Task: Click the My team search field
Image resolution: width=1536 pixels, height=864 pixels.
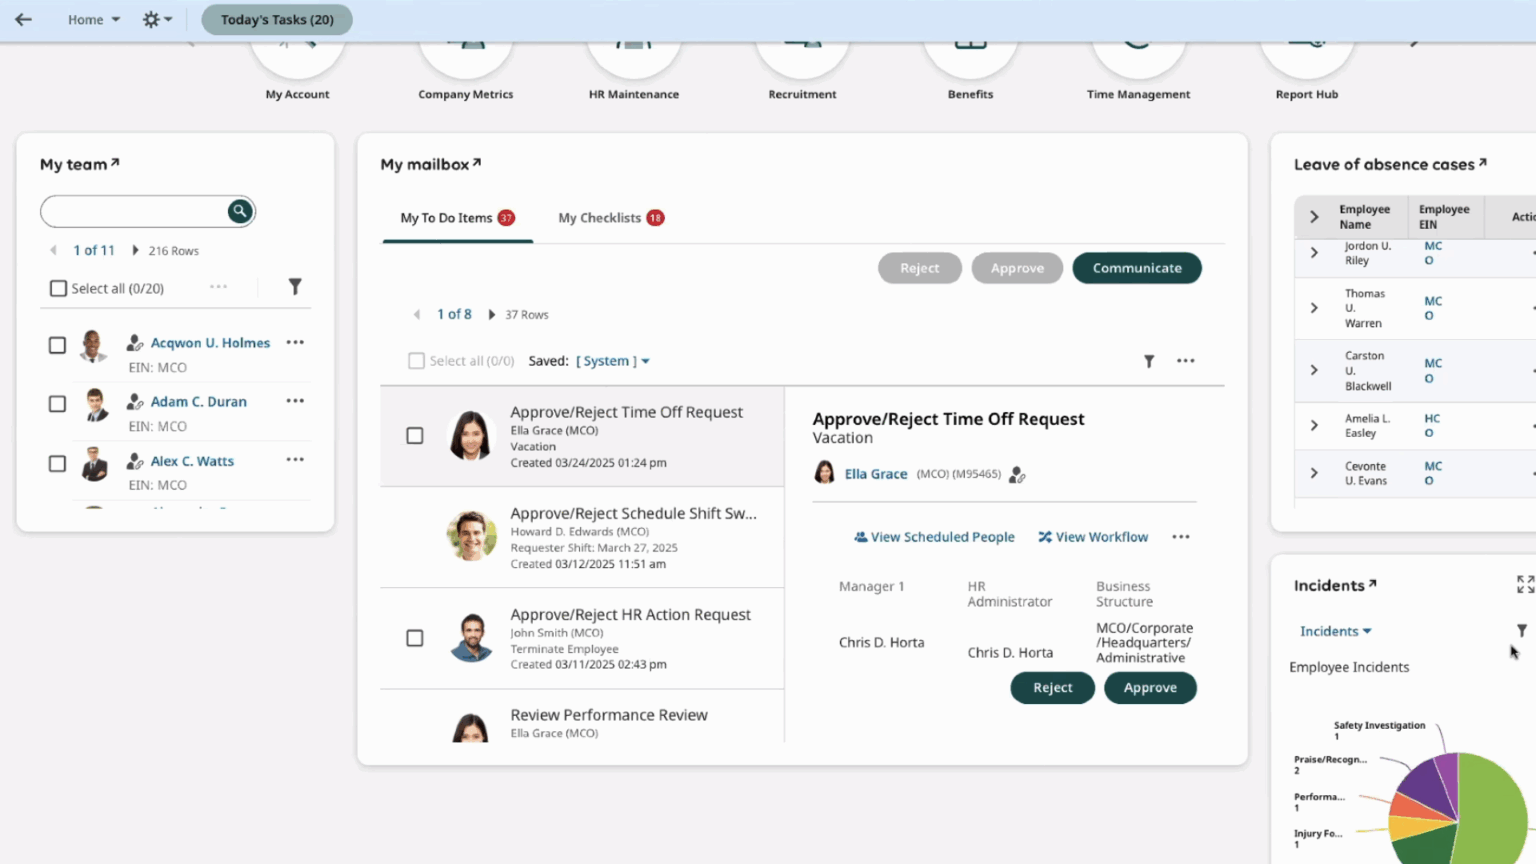Action: 135,211
